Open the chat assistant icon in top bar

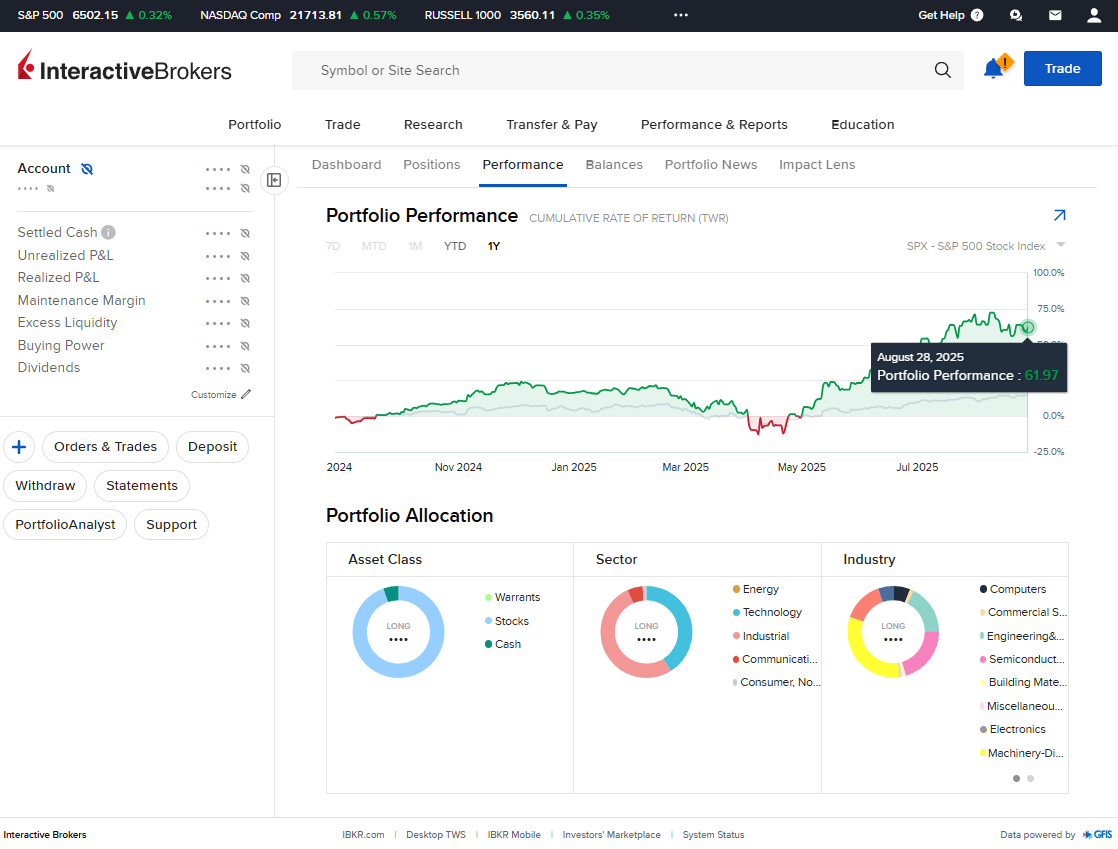(1016, 15)
